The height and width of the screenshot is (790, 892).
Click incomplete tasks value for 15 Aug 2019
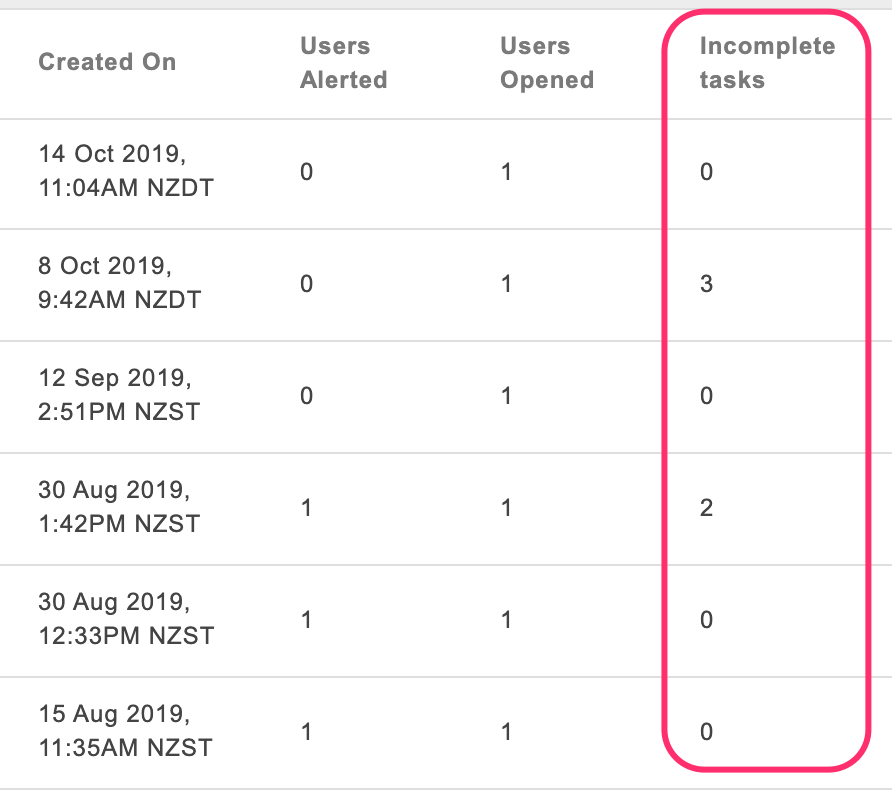(x=706, y=732)
